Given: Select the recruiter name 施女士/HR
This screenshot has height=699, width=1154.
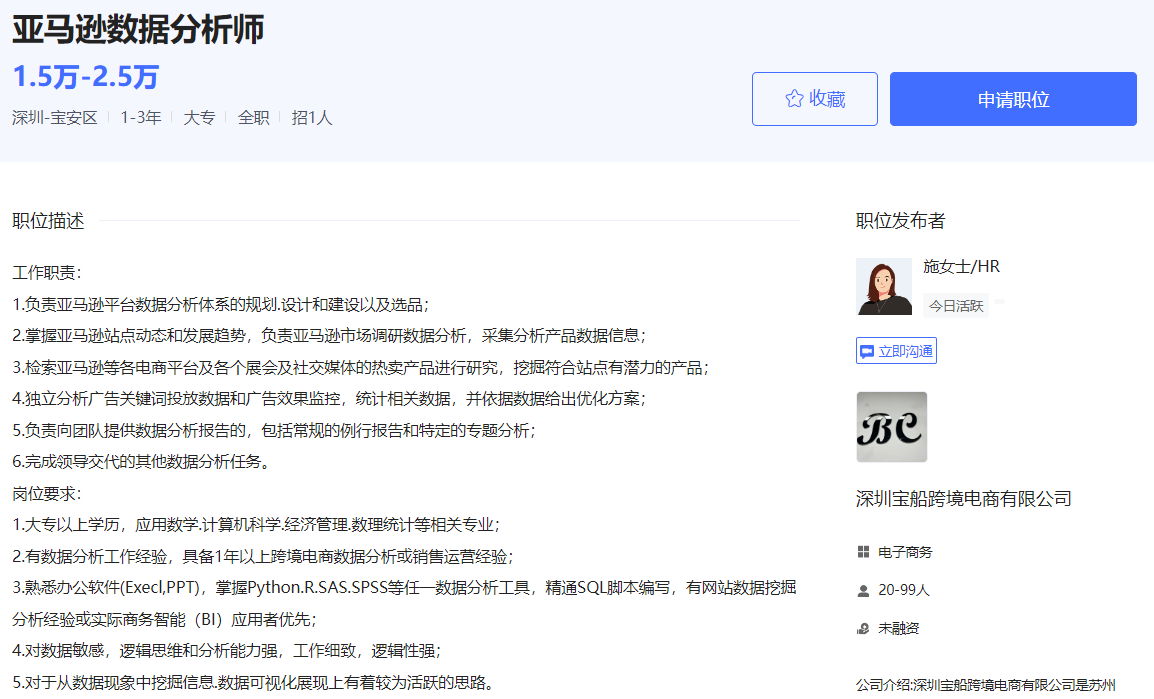Looking at the screenshot, I should coord(961,267).
